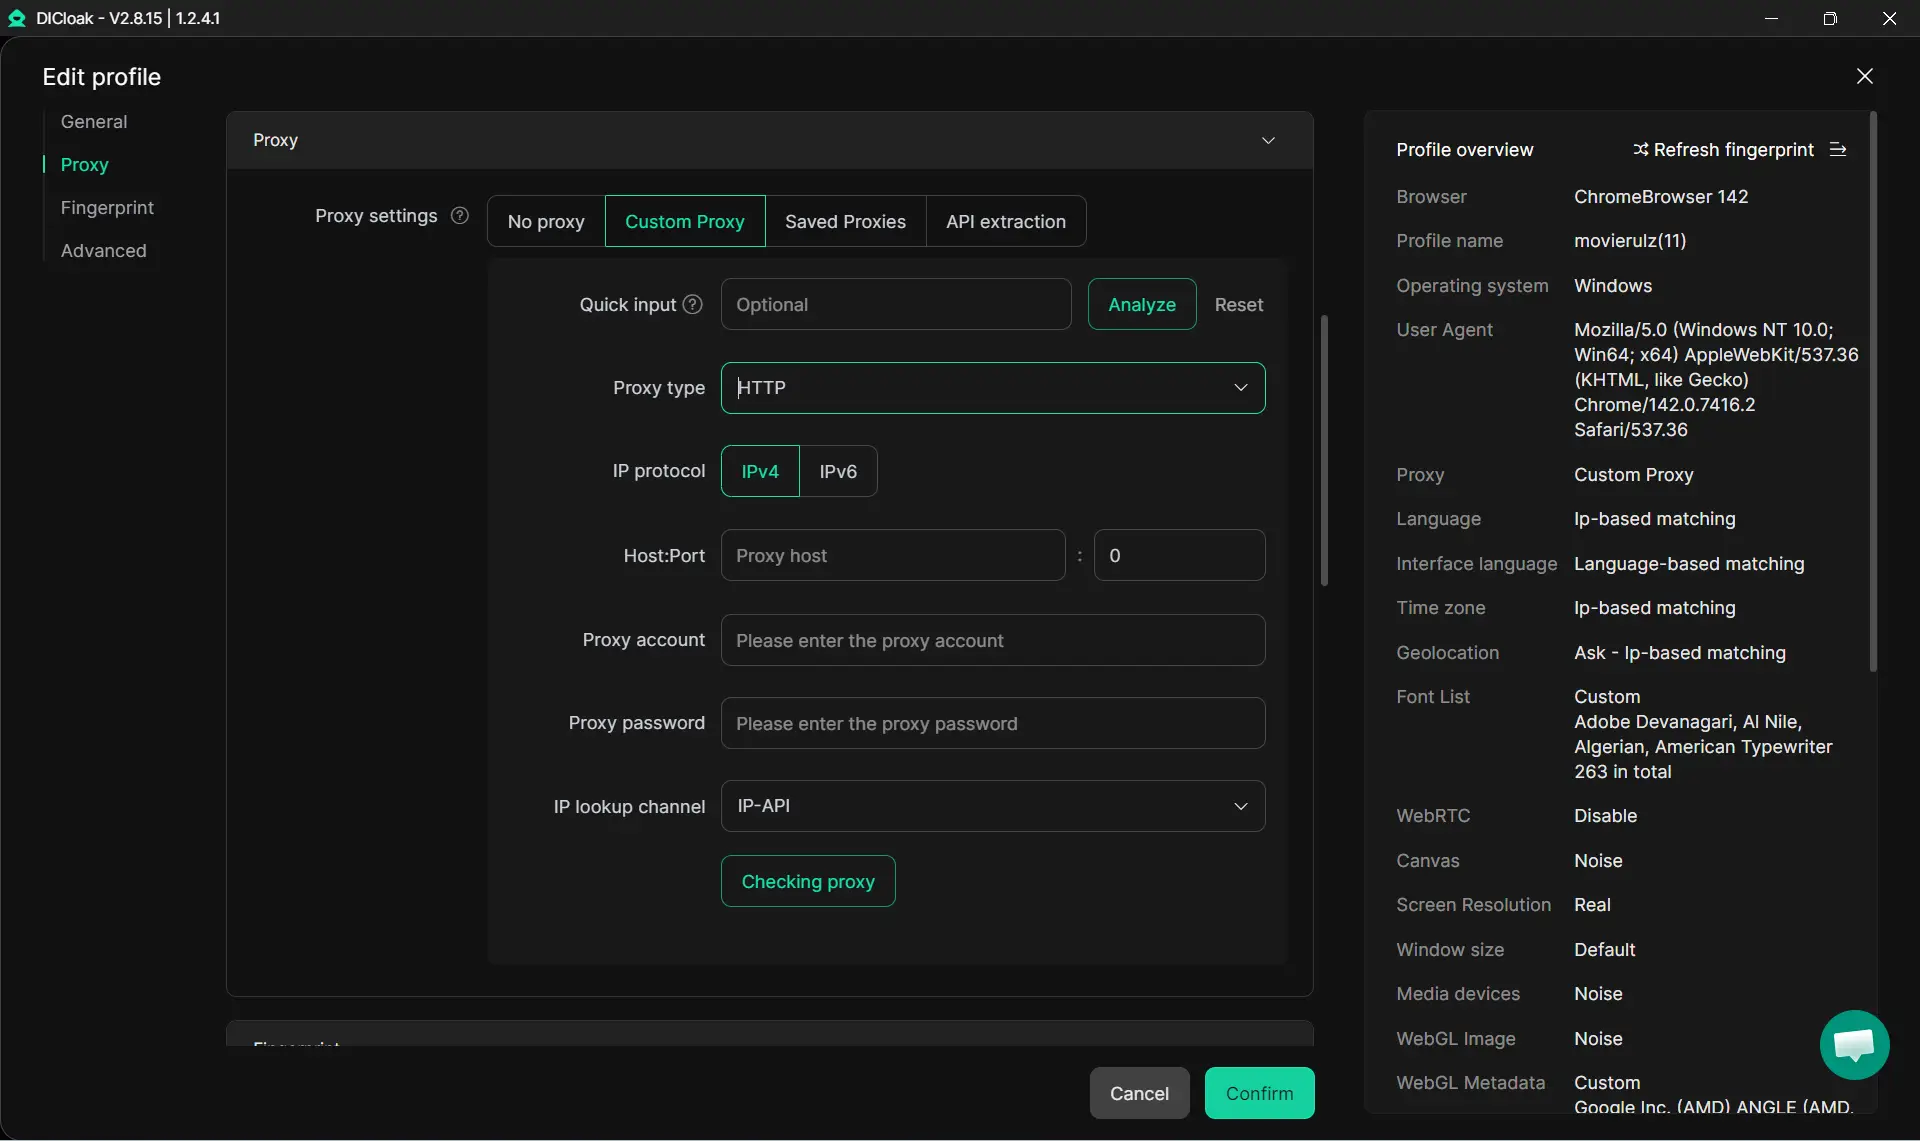Click the Checking proxy button
1920x1141 pixels.
[x=808, y=881]
